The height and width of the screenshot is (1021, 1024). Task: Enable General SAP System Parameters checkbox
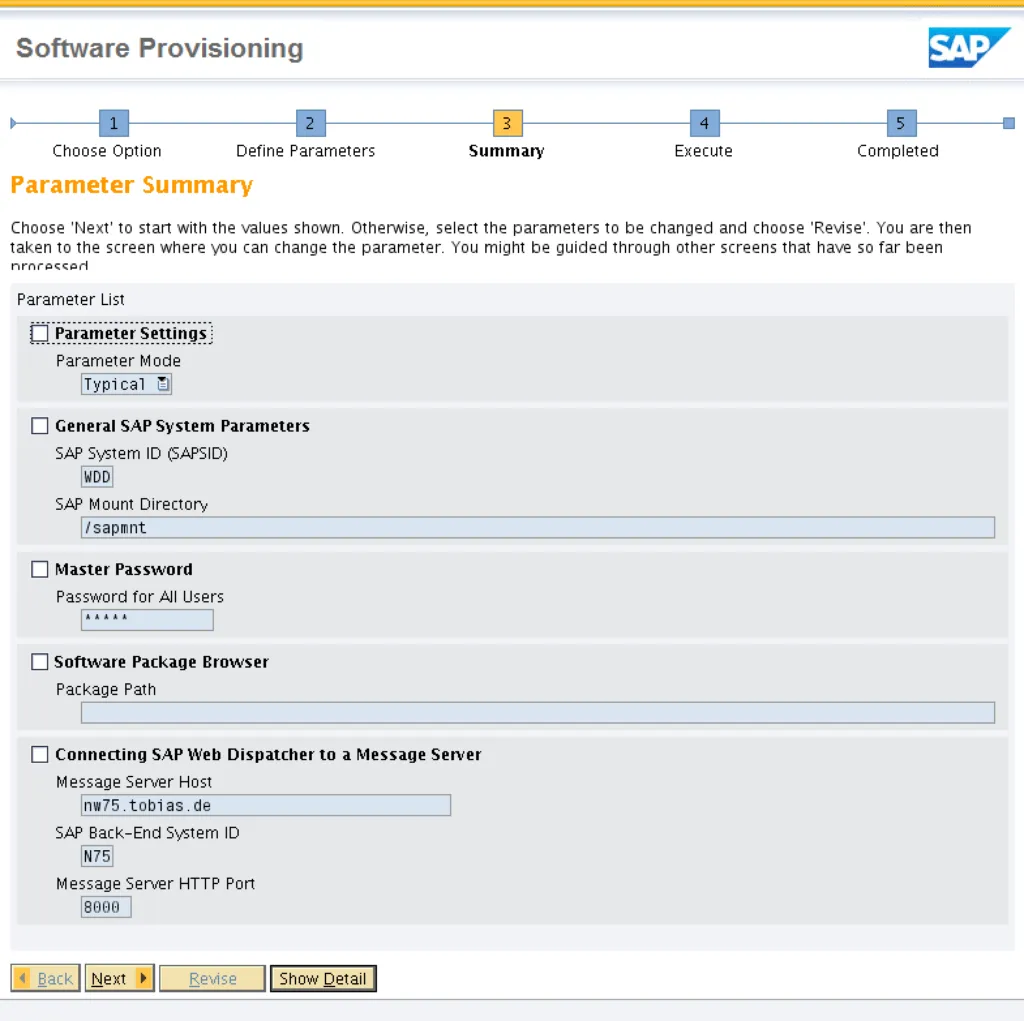(x=40, y=426)
